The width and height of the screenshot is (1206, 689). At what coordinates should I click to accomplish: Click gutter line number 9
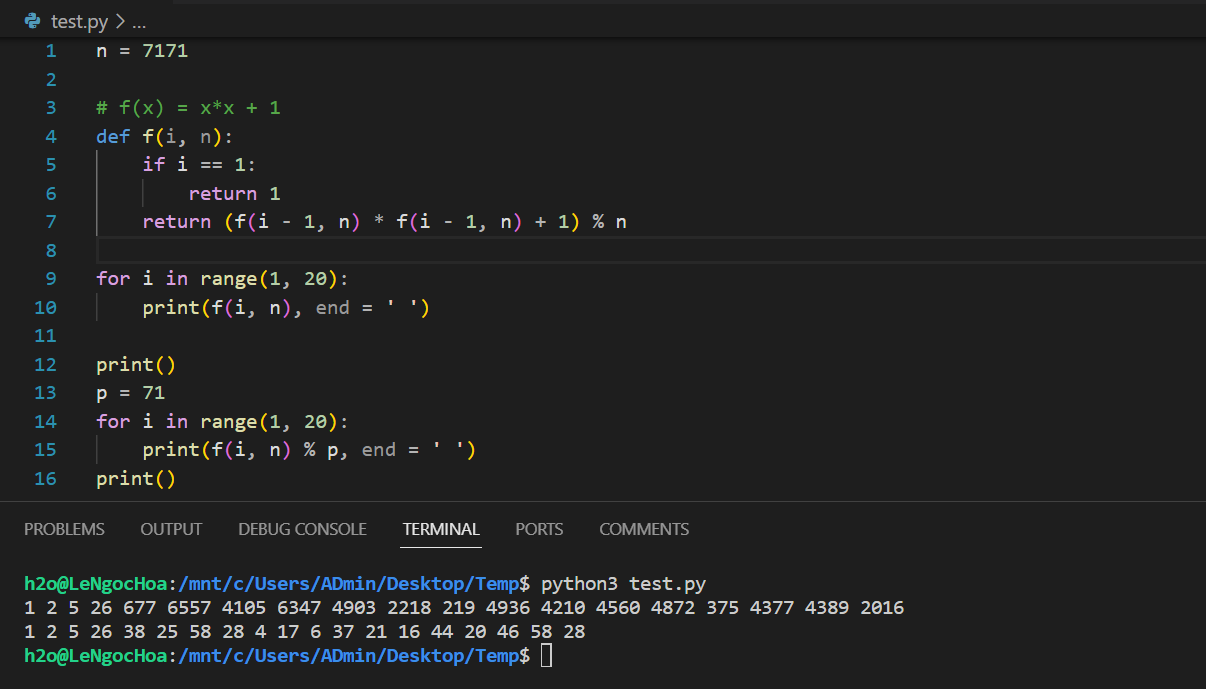pos(51,279)
